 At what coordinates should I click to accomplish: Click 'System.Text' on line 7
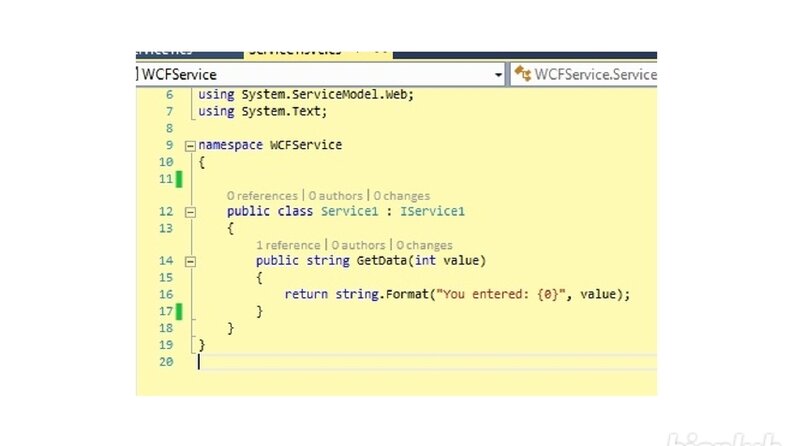tap(282, 111)
